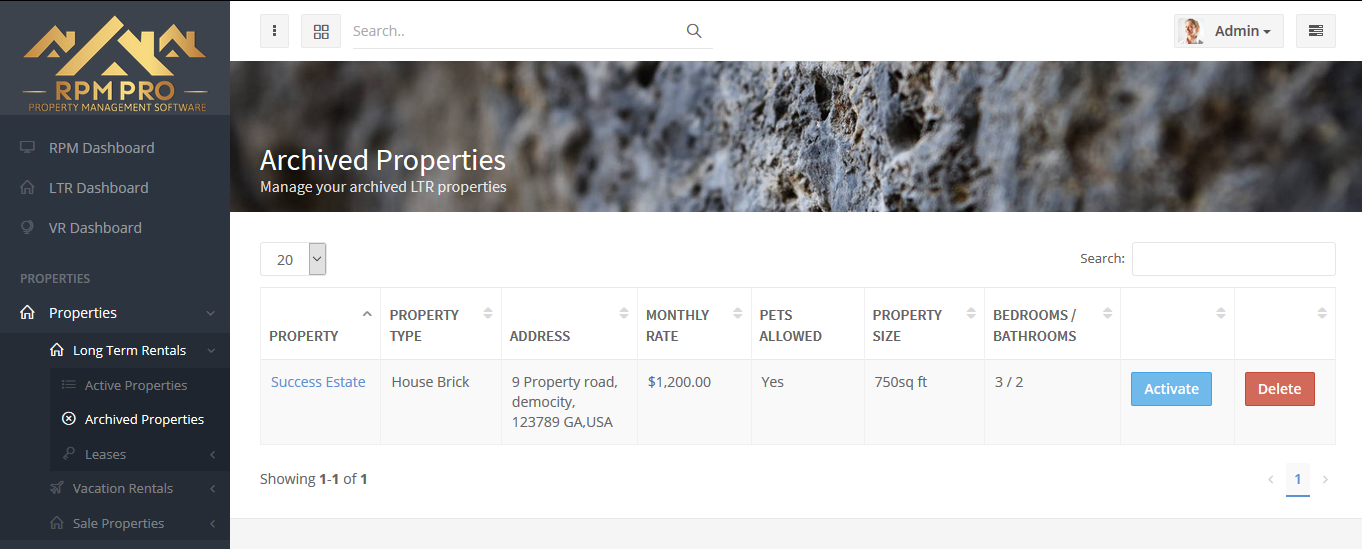1362x549 pixels.
Task: Open the right sidebar panel icon
Action: 1316,31
